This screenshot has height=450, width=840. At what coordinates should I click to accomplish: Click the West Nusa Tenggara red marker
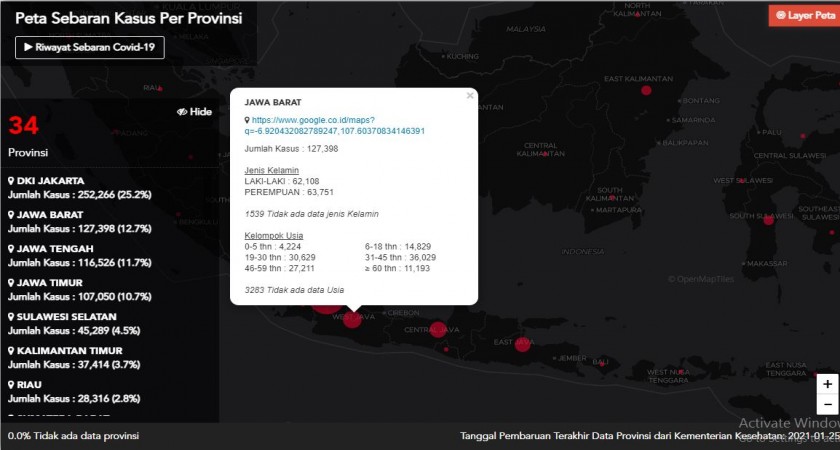pyautogui.click(x=680, y=371)
